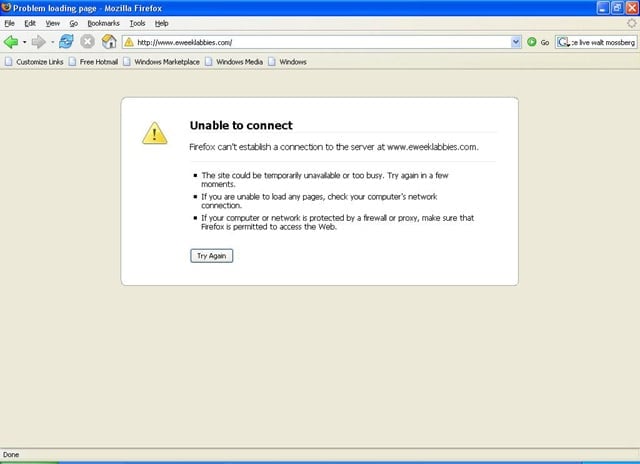Click the Try Again button

(x=211, y=256)
